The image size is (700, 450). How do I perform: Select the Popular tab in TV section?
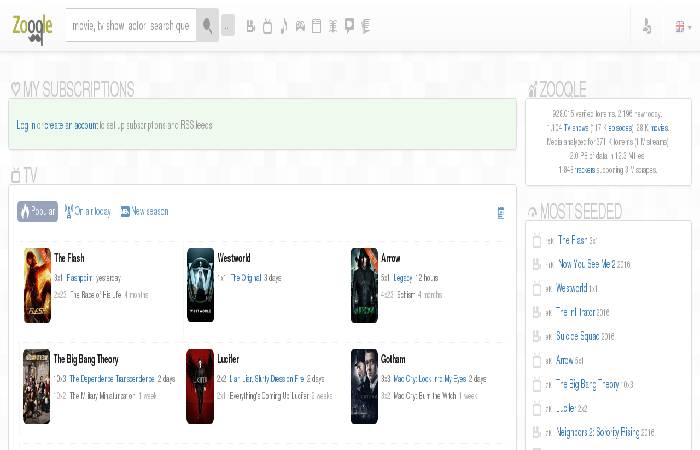pos(37,212)
